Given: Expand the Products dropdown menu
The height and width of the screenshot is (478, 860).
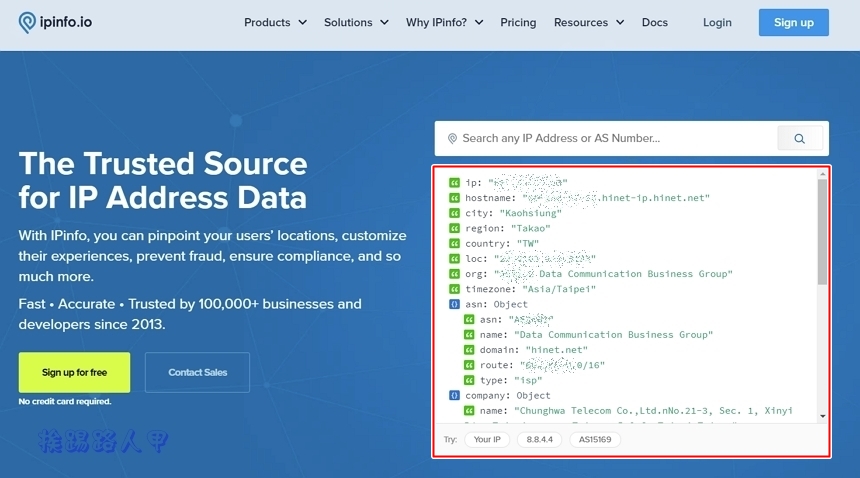Looking at the screenshot, I should tap(275, 22).
